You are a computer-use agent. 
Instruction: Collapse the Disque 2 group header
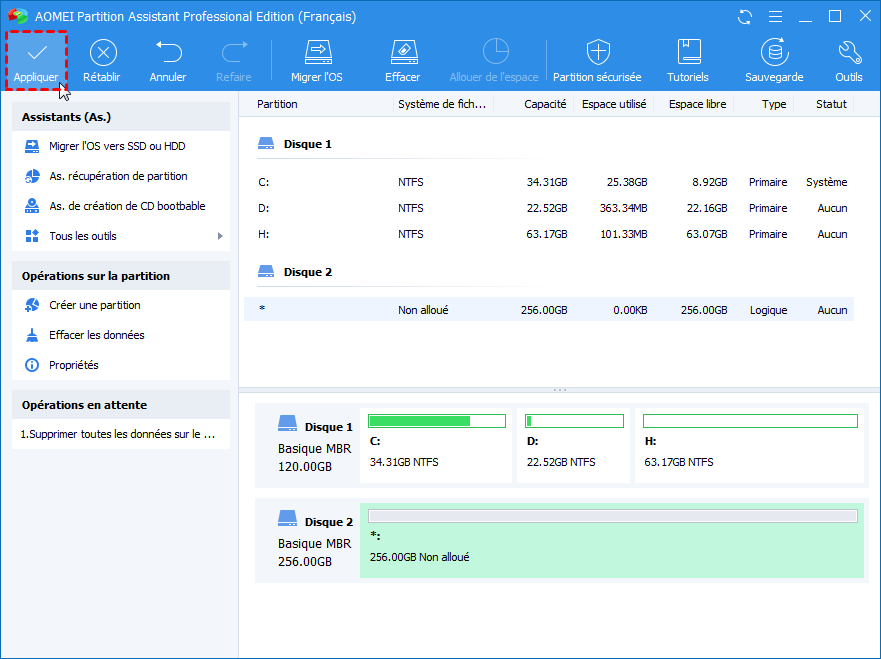point(308,272)
